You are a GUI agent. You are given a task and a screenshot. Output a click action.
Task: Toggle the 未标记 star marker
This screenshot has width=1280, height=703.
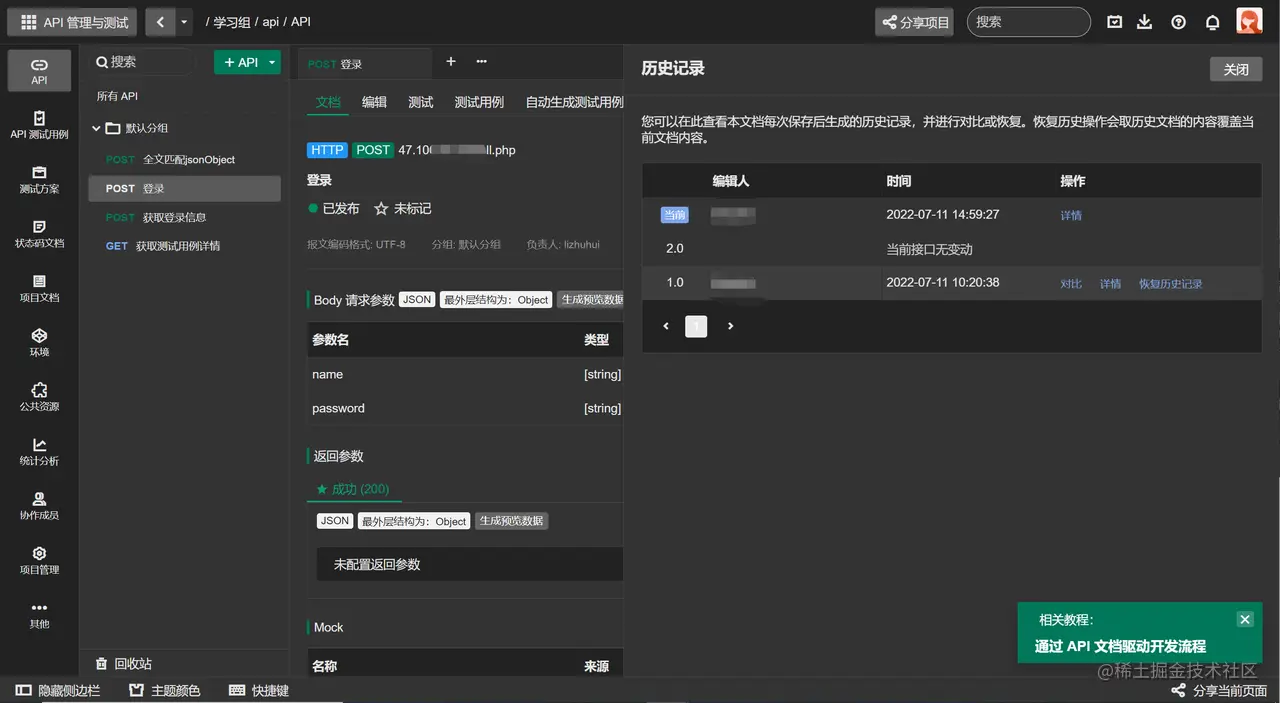405,208
